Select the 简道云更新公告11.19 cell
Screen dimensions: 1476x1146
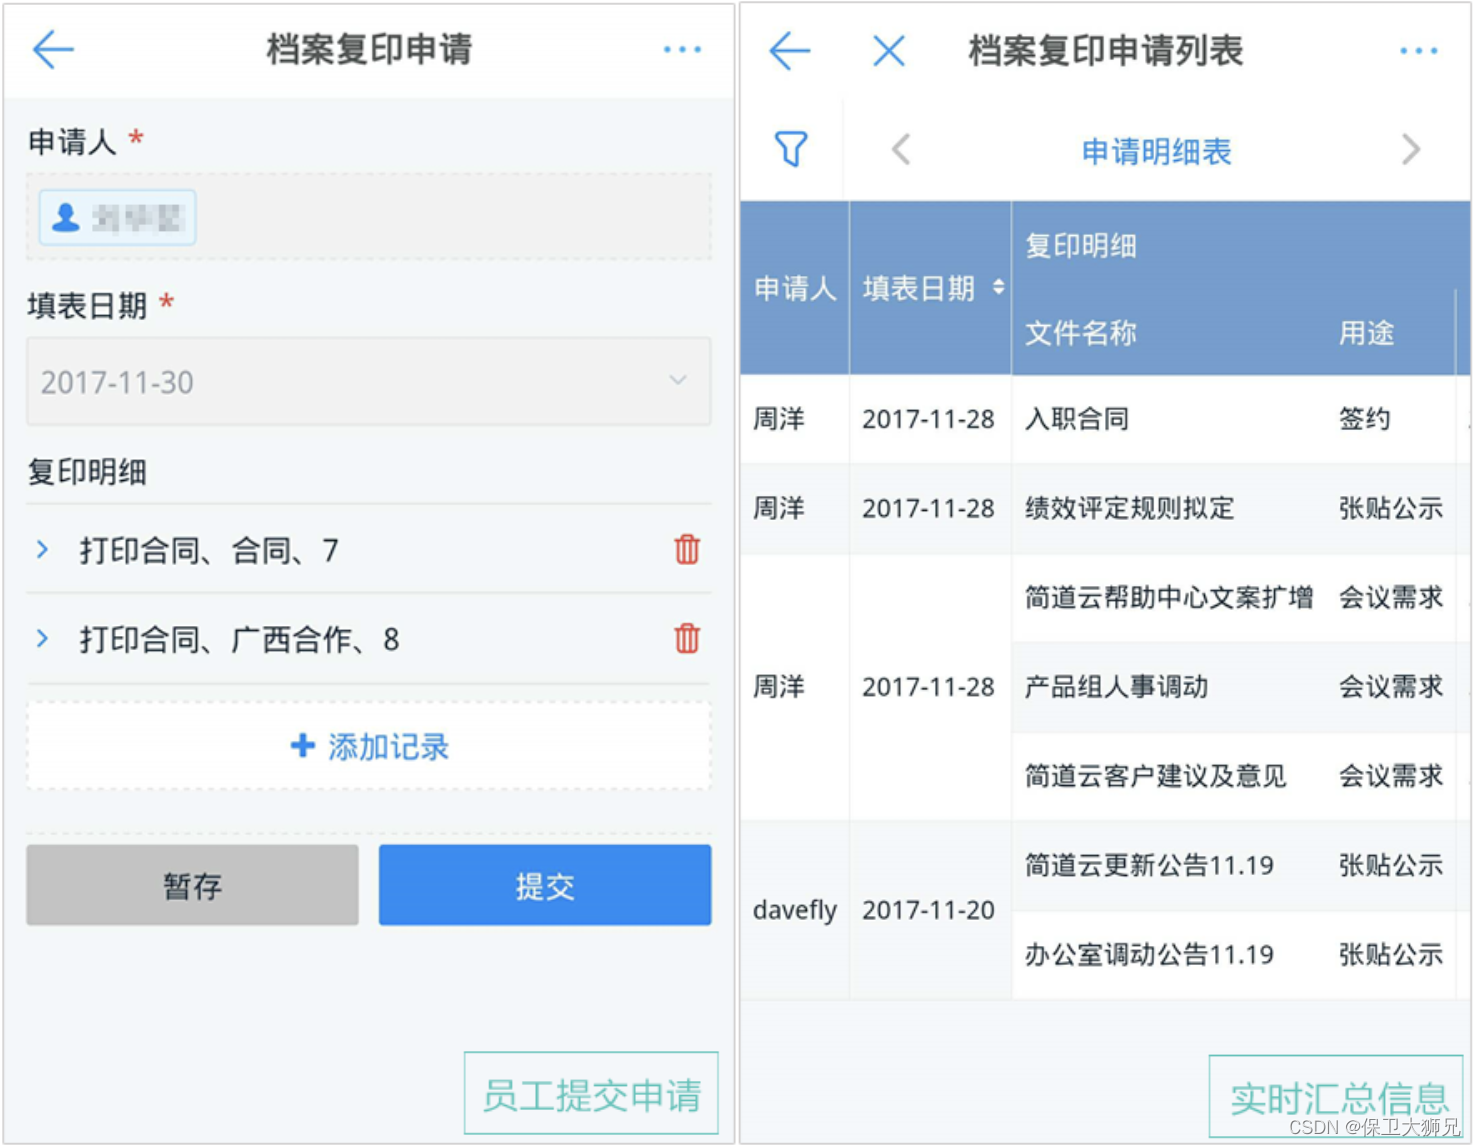click(1148, 865)
